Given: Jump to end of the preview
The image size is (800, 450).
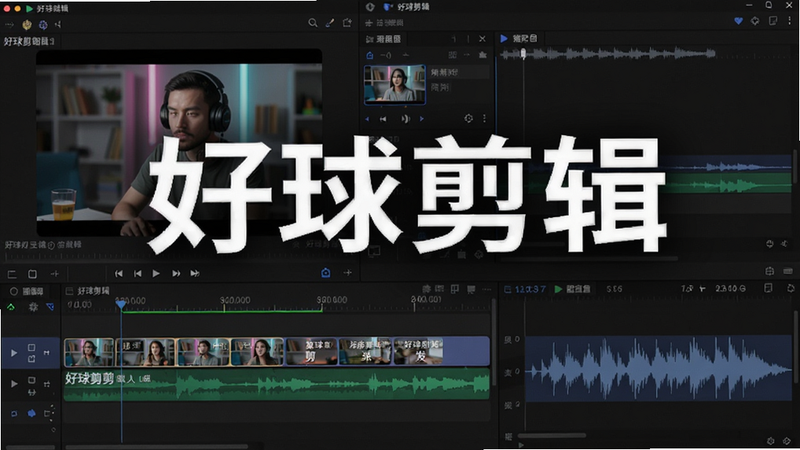Looking at the screenshot, I should 194,273.
